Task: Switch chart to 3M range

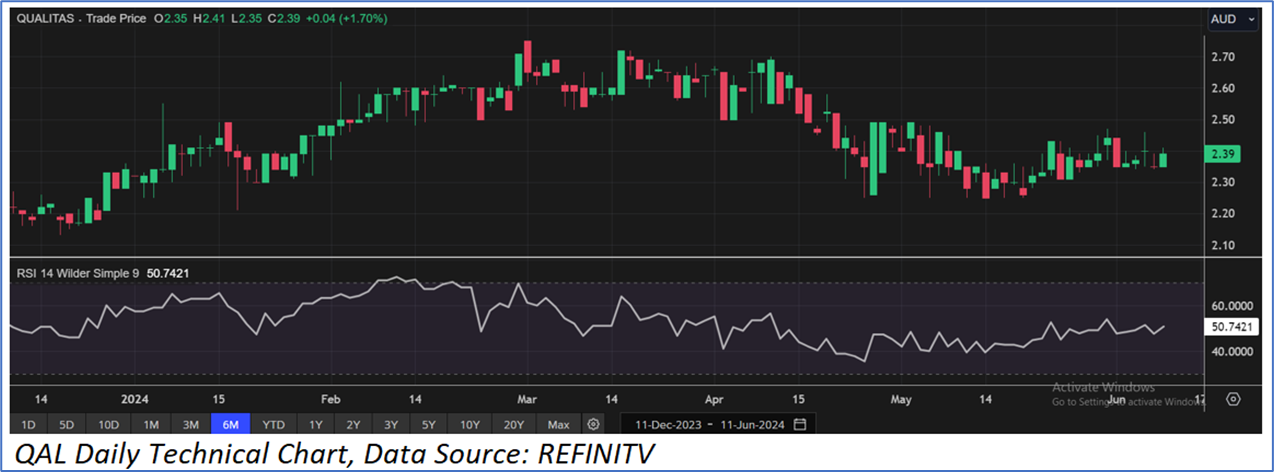Action: pyautogui.click(x=189, y=424)
